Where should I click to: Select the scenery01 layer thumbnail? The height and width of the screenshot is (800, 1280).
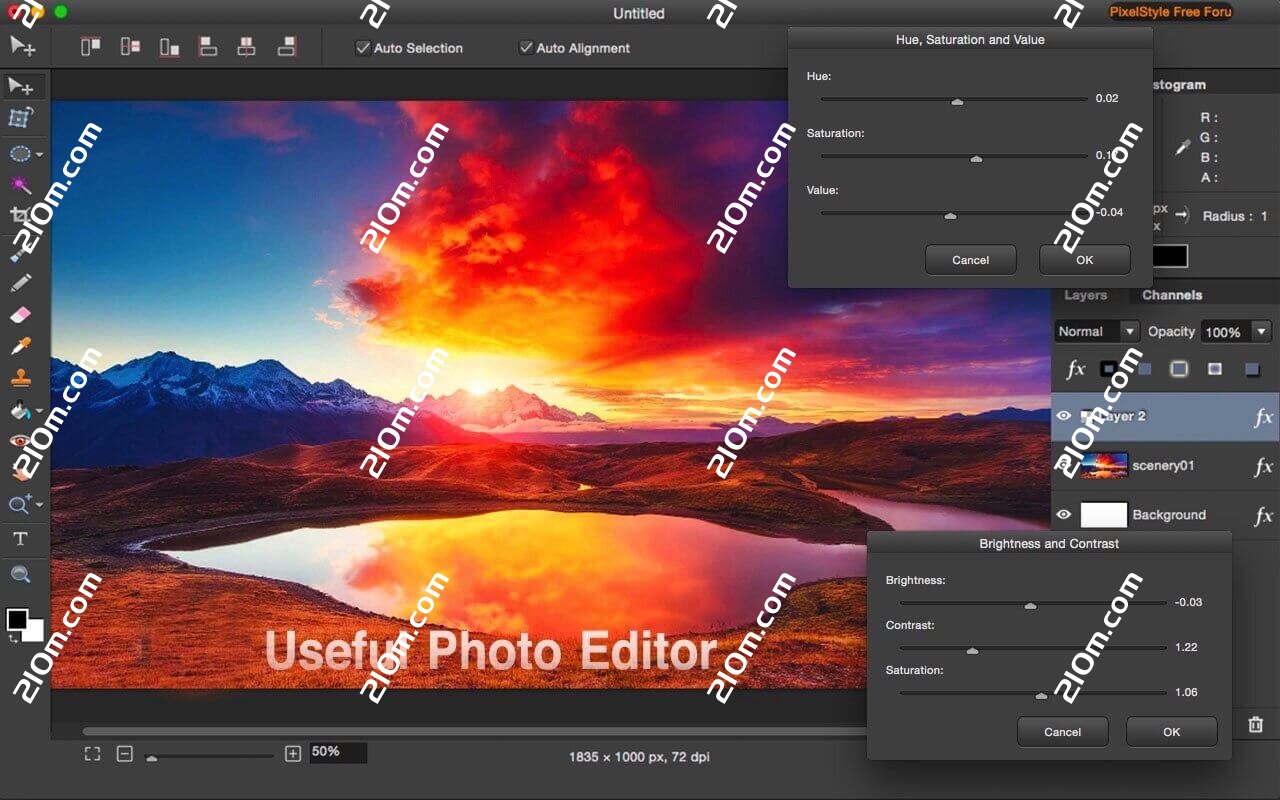click(1104, 466)
